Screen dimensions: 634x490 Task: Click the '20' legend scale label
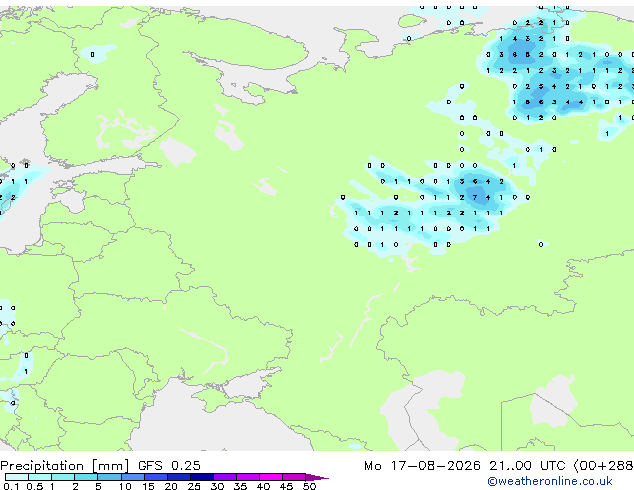[x=171, y=486]
